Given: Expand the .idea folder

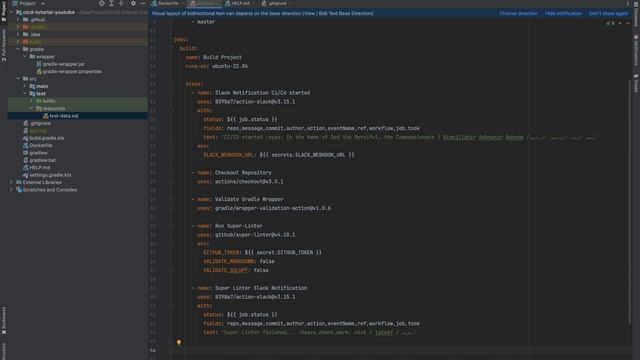Looking at the screenshot, I should [x=18, y=34].
